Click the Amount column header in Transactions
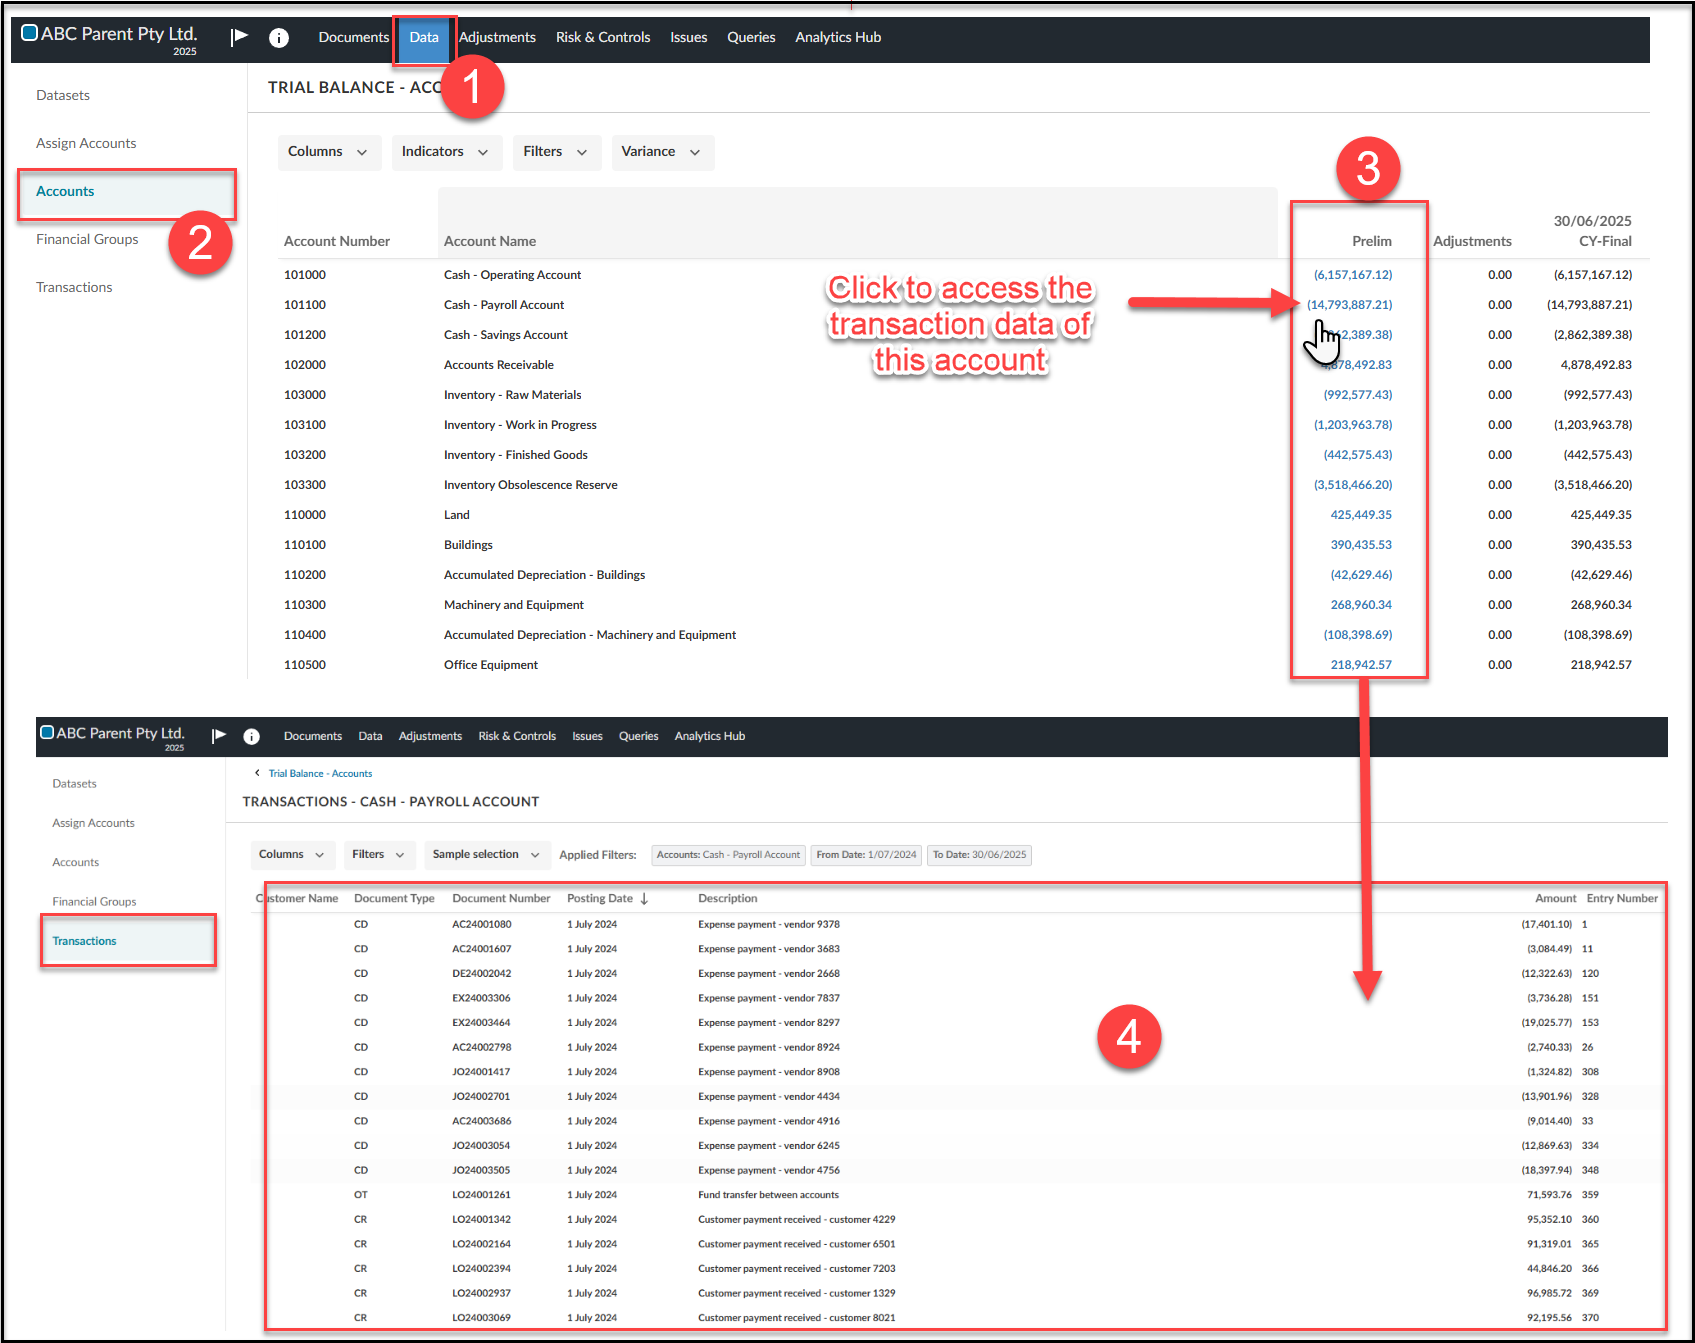Screen dimensions: 1695x1343 pyautogui.click(x=1555, y=898)
